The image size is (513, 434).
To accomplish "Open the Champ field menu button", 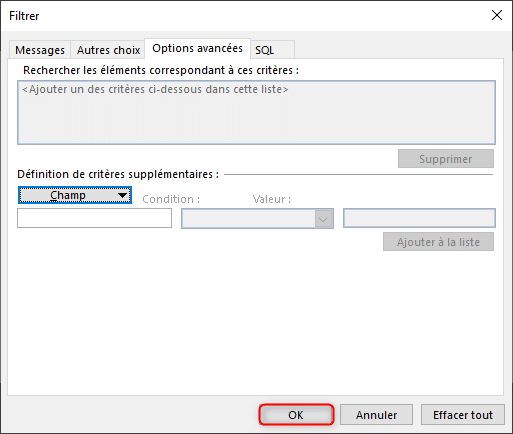I will pyautogui.click(x=75, y=195).
